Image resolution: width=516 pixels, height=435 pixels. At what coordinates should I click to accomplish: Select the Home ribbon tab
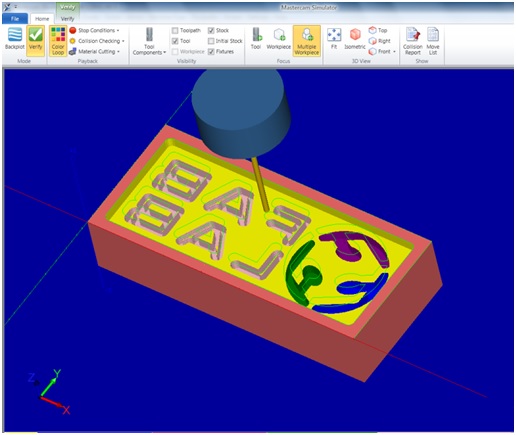tap(42, 19)
